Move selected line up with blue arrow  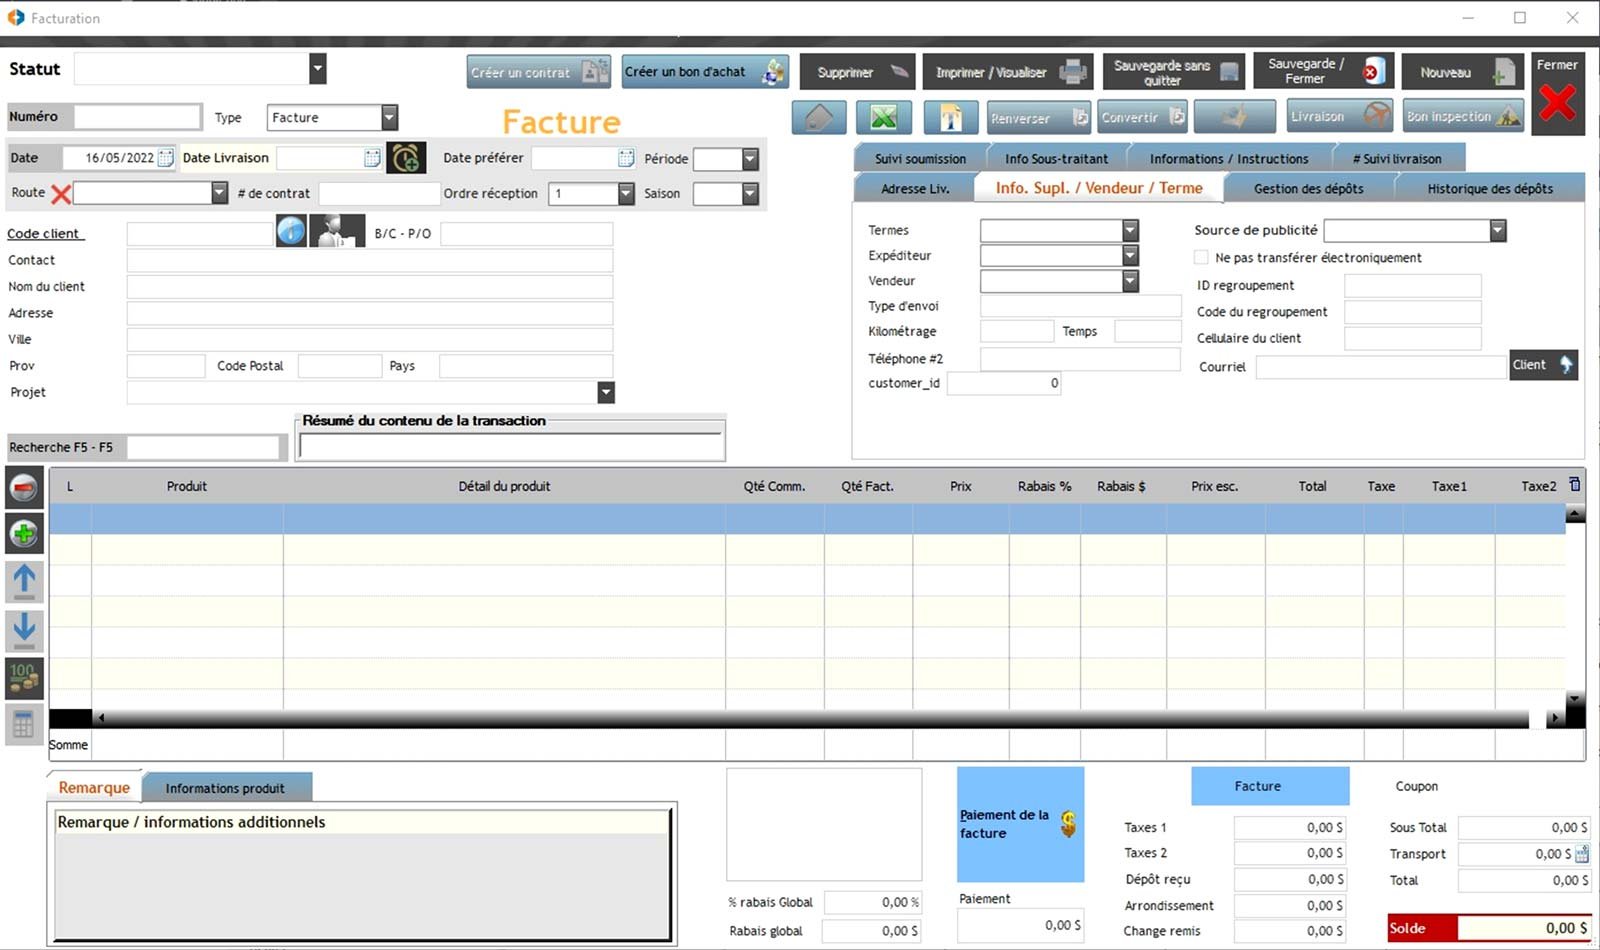coord(24,581)
